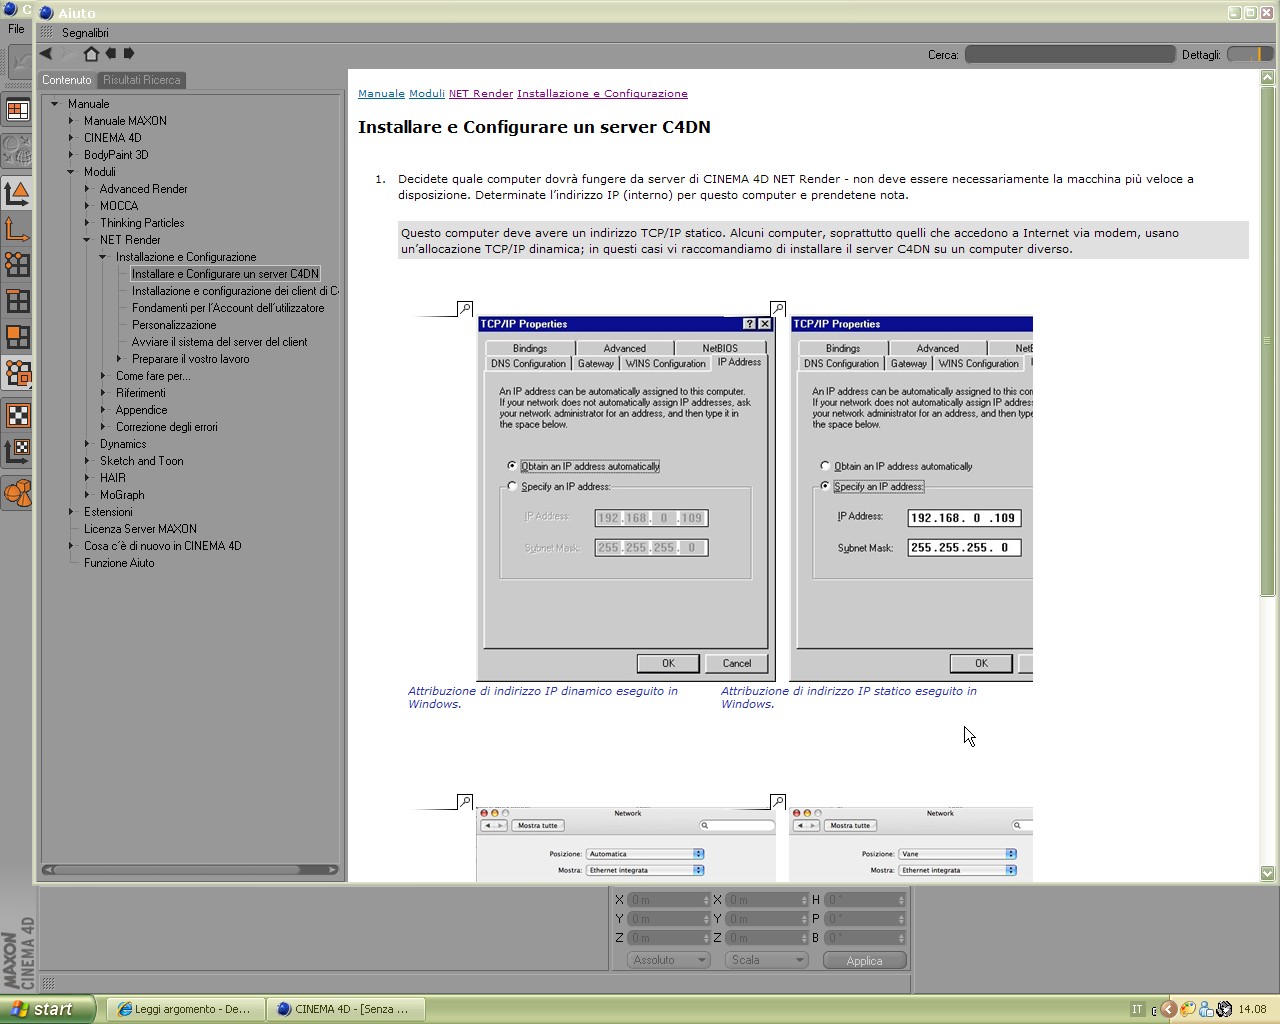
Task: Click the orange primitives objects icon
Action: (x=18, y=492)
